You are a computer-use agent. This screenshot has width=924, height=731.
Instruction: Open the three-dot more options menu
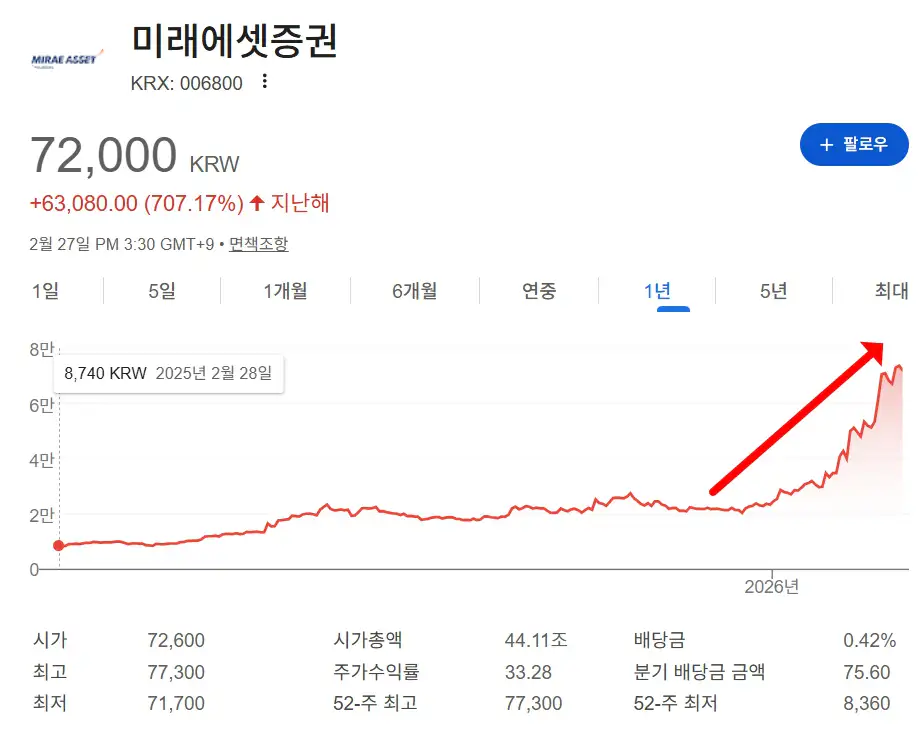click(x=265, y=81)
